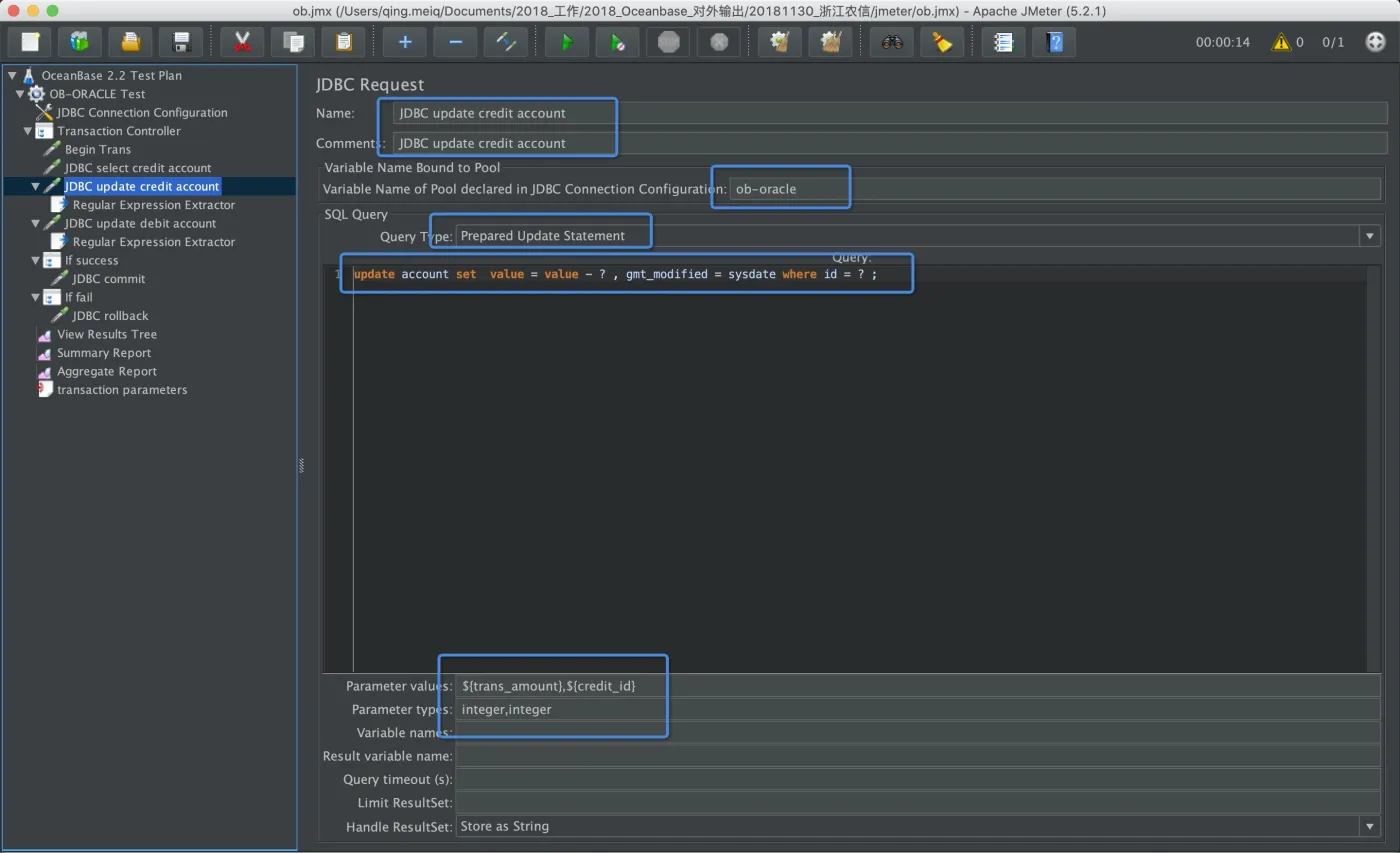This screenshot has width=1400, height=853.
Task: Click the Variable names field
Action: click(918, 733)
